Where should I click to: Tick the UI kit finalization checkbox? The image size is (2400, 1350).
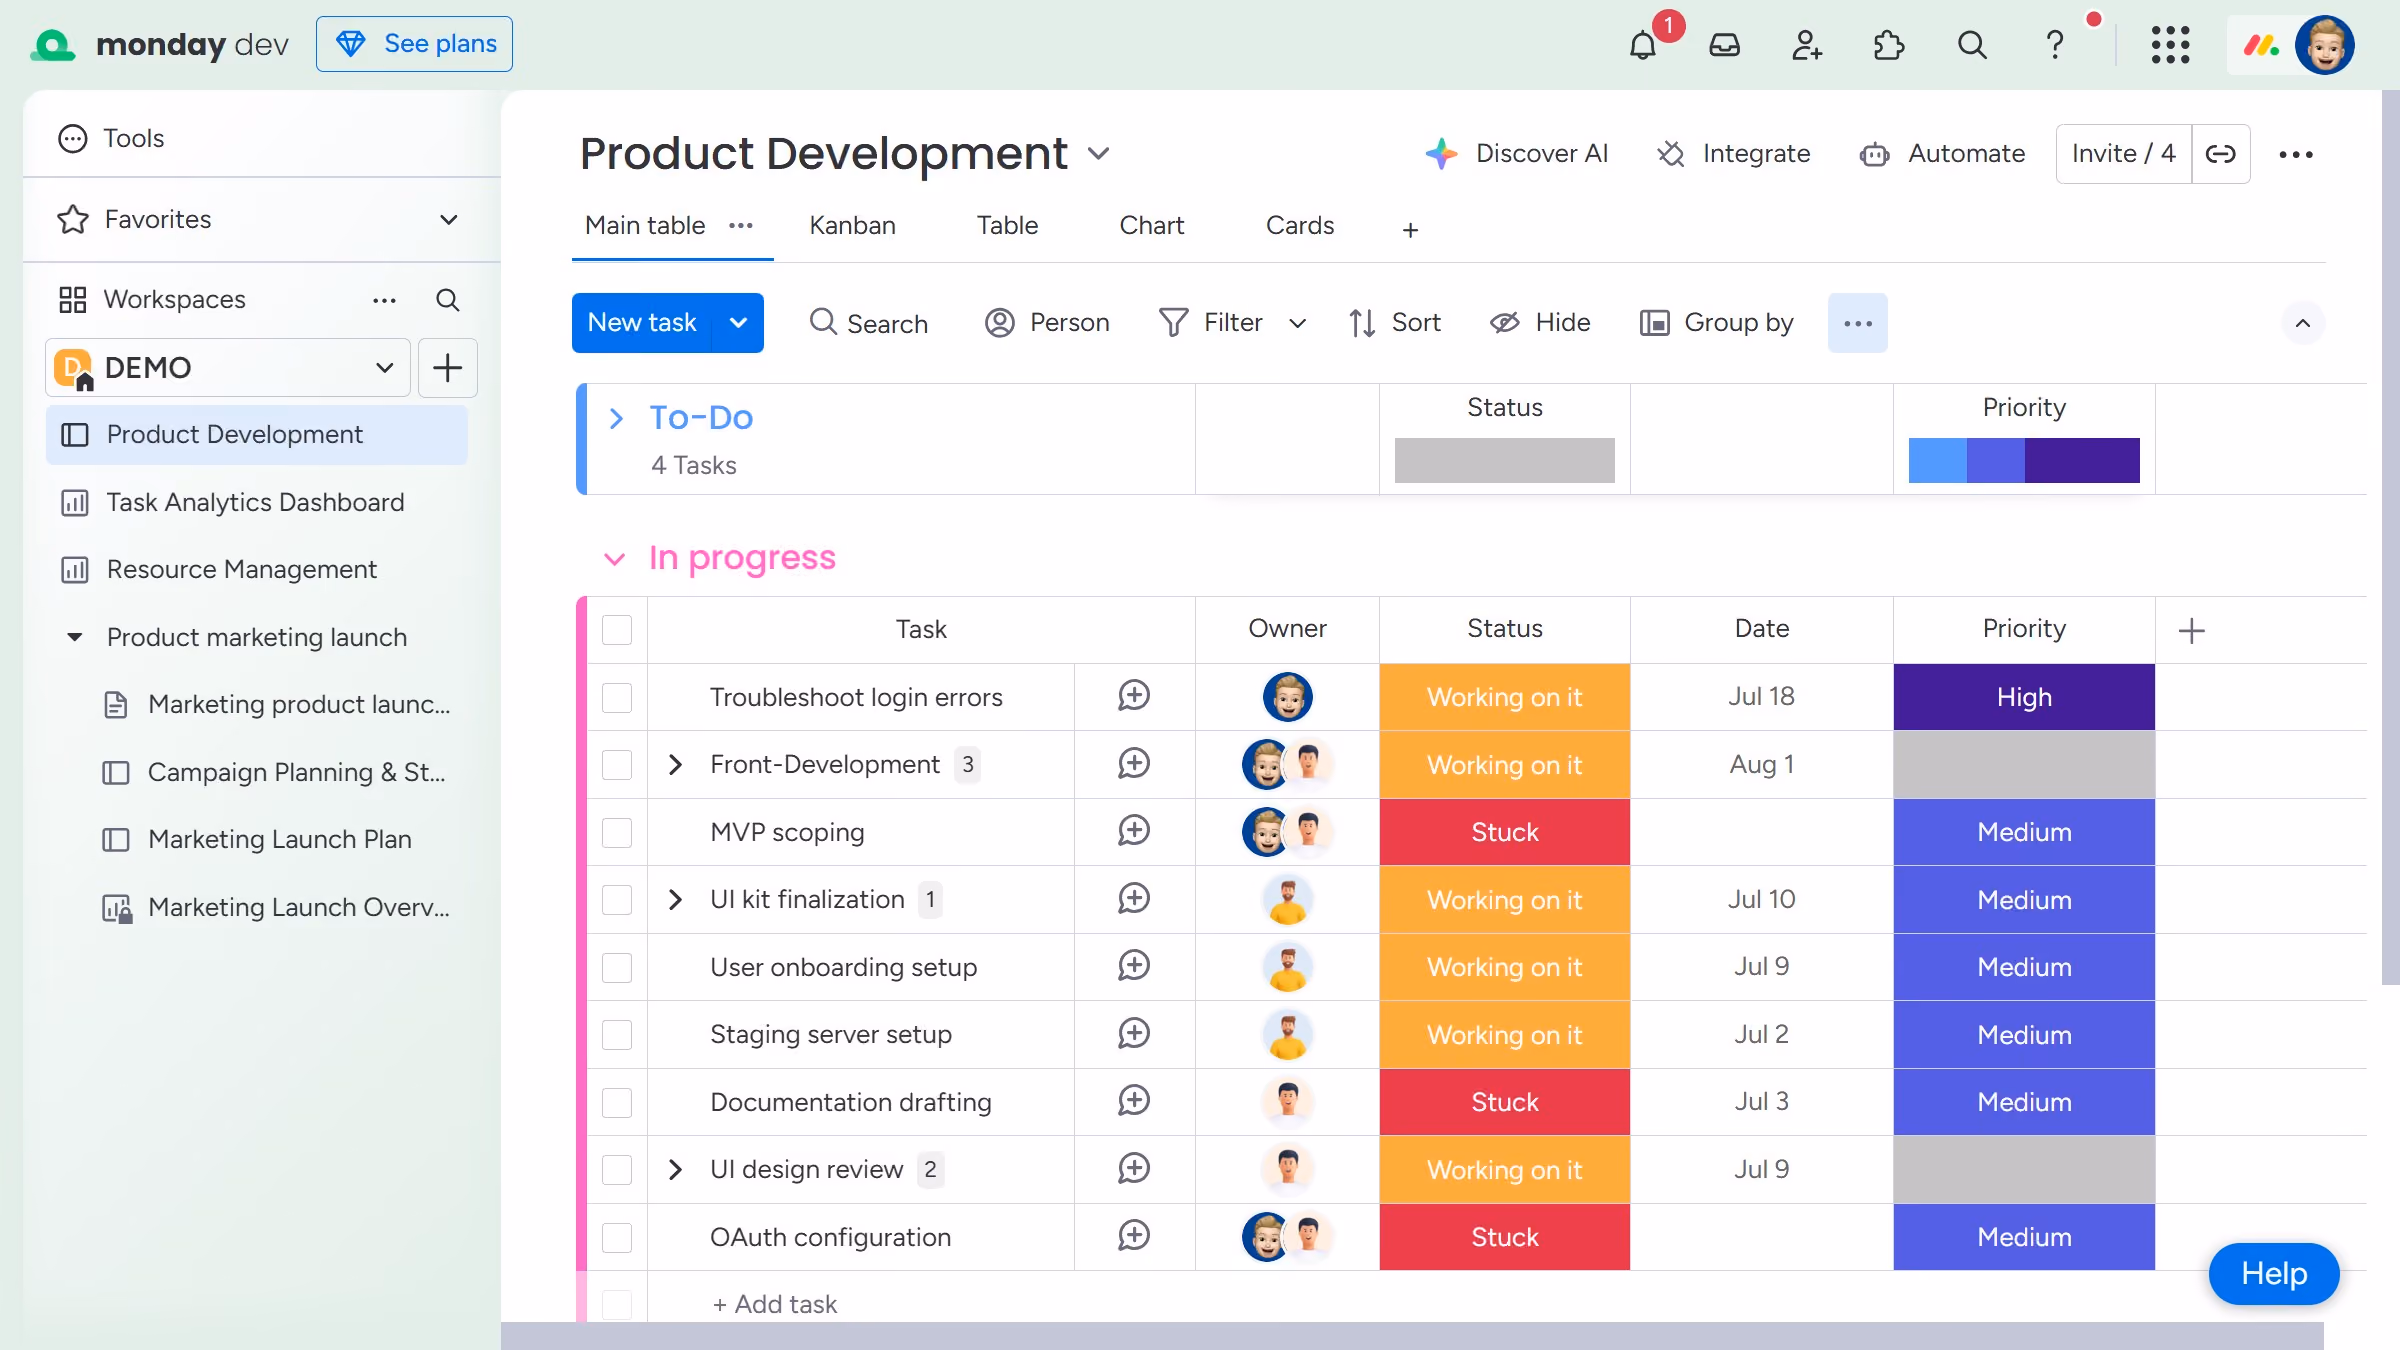click(x=617, y=900)
